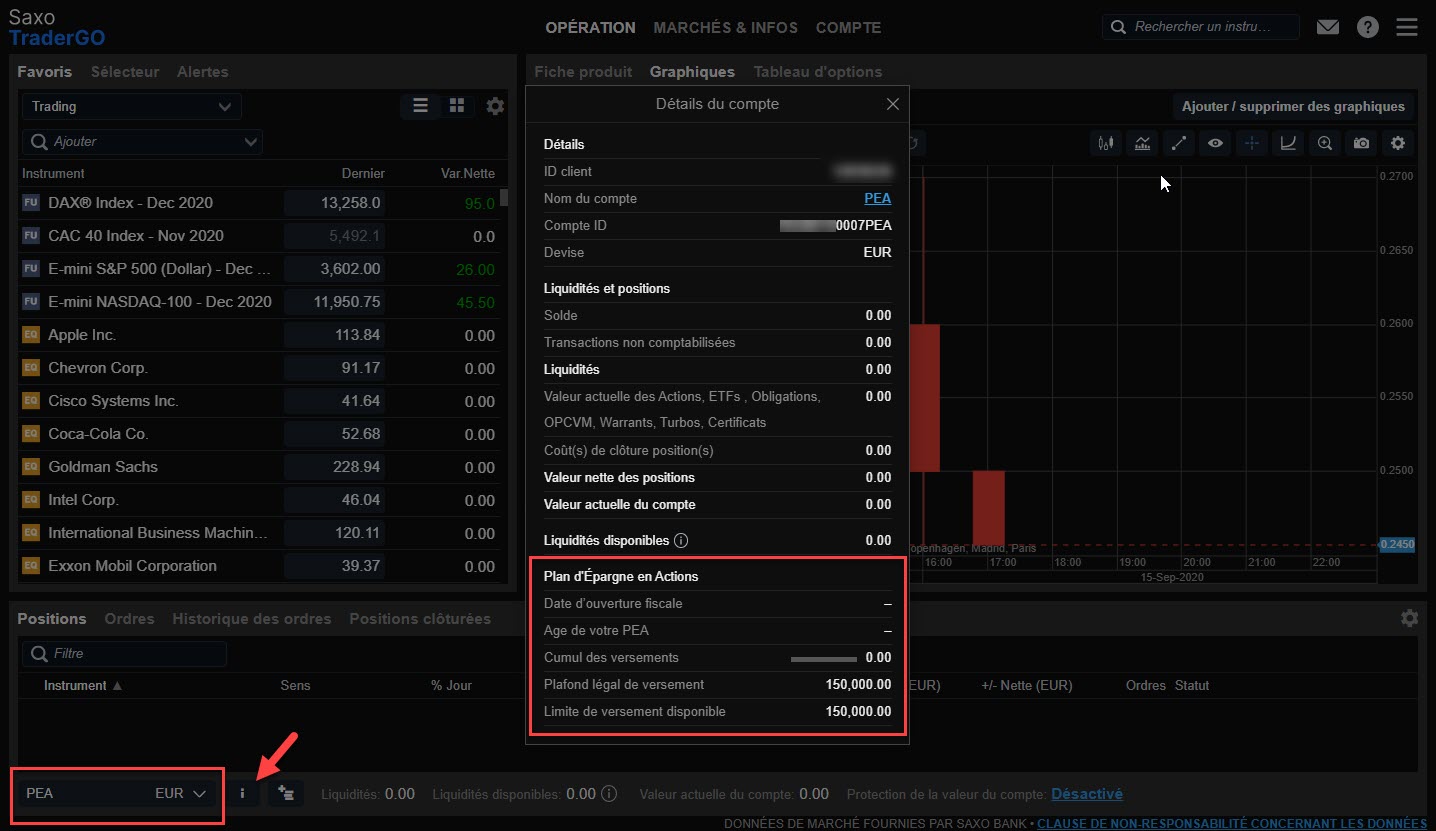The width and height of the screenshot is (1436, 831).
Task: Click the Dernier column header
Action: point(363,173)
